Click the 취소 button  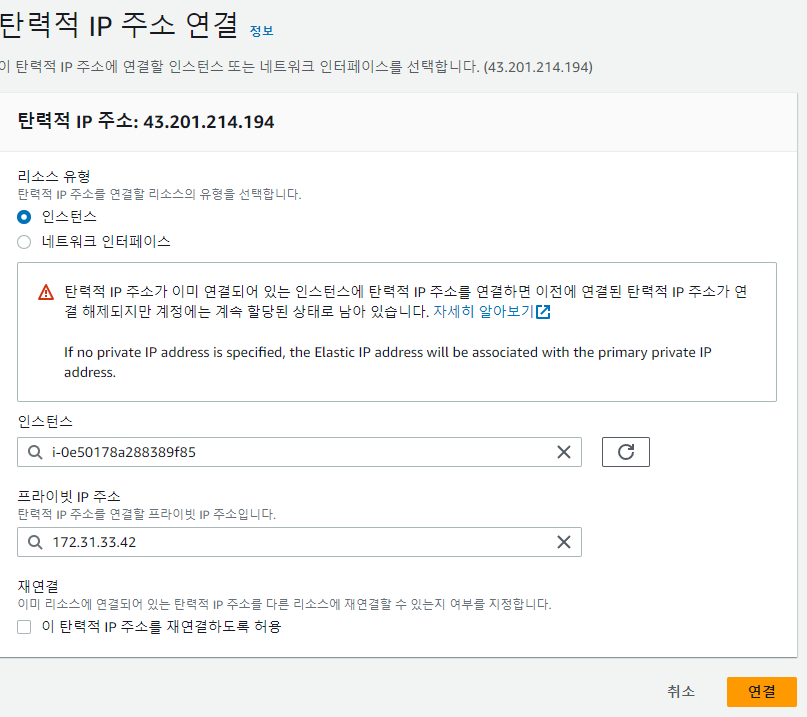click(x=678, y=691)
